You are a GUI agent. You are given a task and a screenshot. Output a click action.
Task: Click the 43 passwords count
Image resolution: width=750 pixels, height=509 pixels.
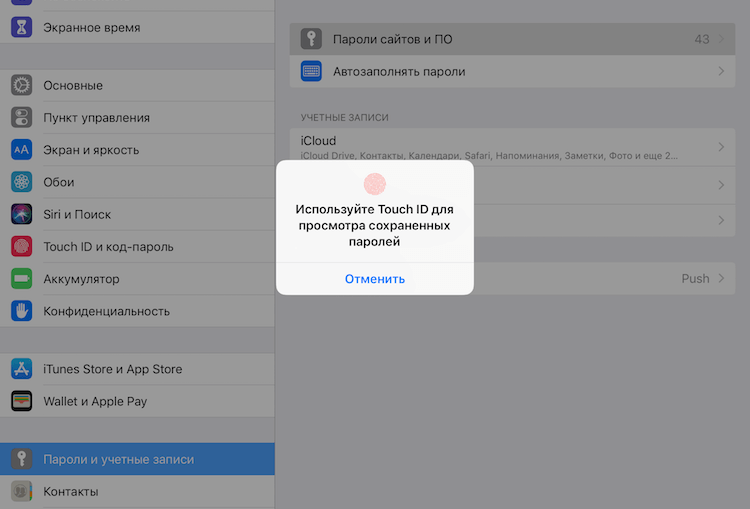[702, 39]
